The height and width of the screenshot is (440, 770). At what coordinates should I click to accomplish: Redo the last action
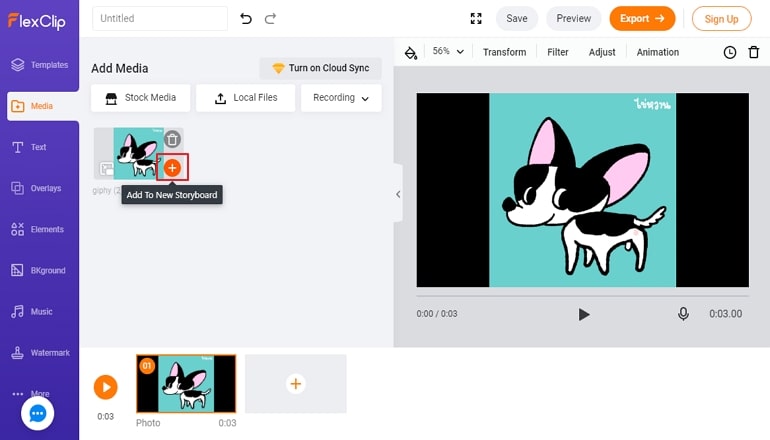[x=270, y=19]
